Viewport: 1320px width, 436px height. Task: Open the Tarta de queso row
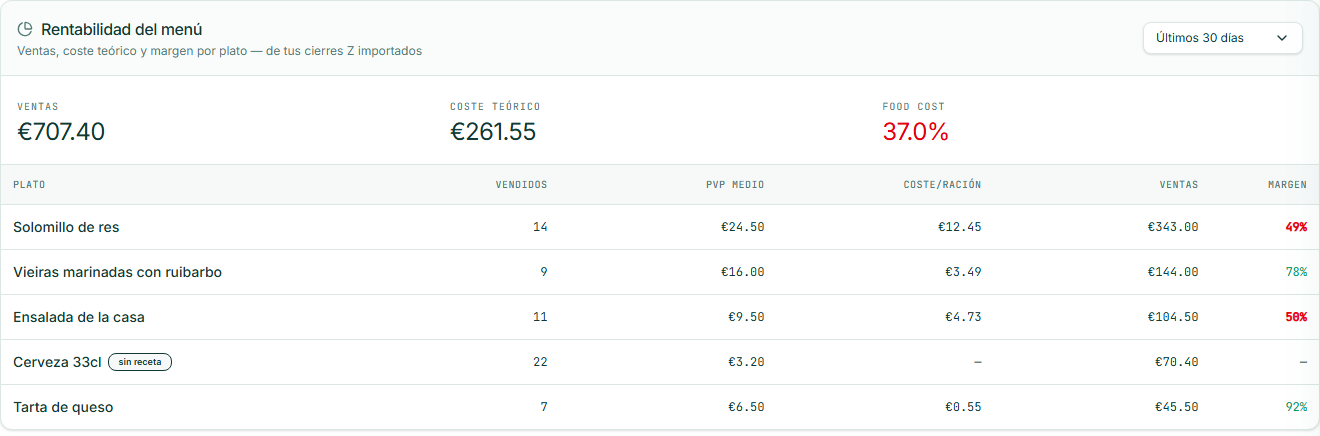(660, 407)
